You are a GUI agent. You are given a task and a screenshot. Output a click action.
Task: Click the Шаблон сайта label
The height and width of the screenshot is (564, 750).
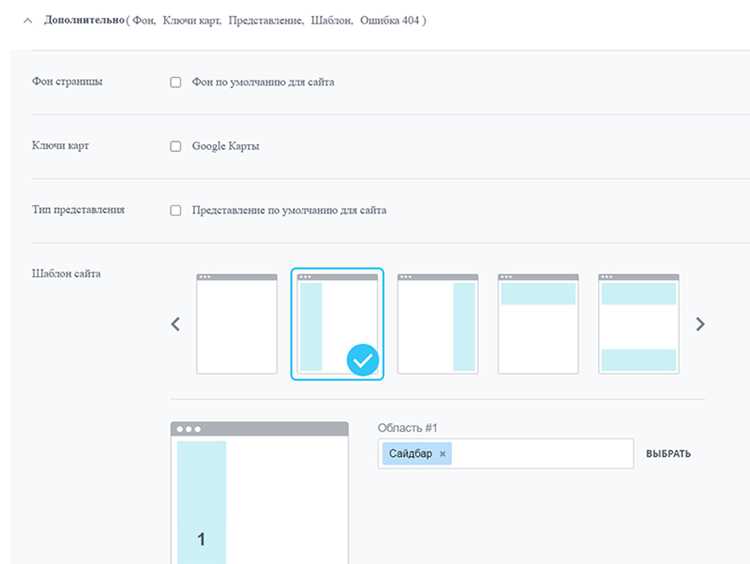66,274
